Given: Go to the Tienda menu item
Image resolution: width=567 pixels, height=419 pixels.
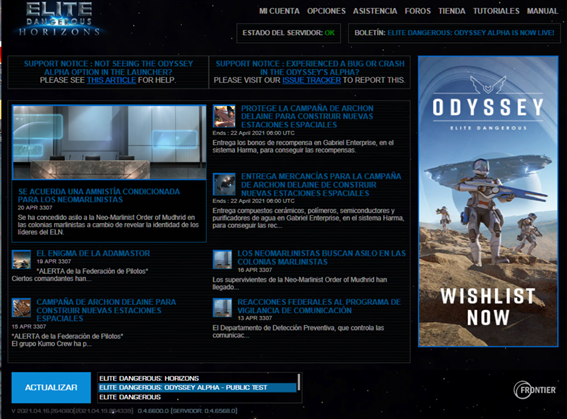Looking at the screenshot, I should (452, 11).
